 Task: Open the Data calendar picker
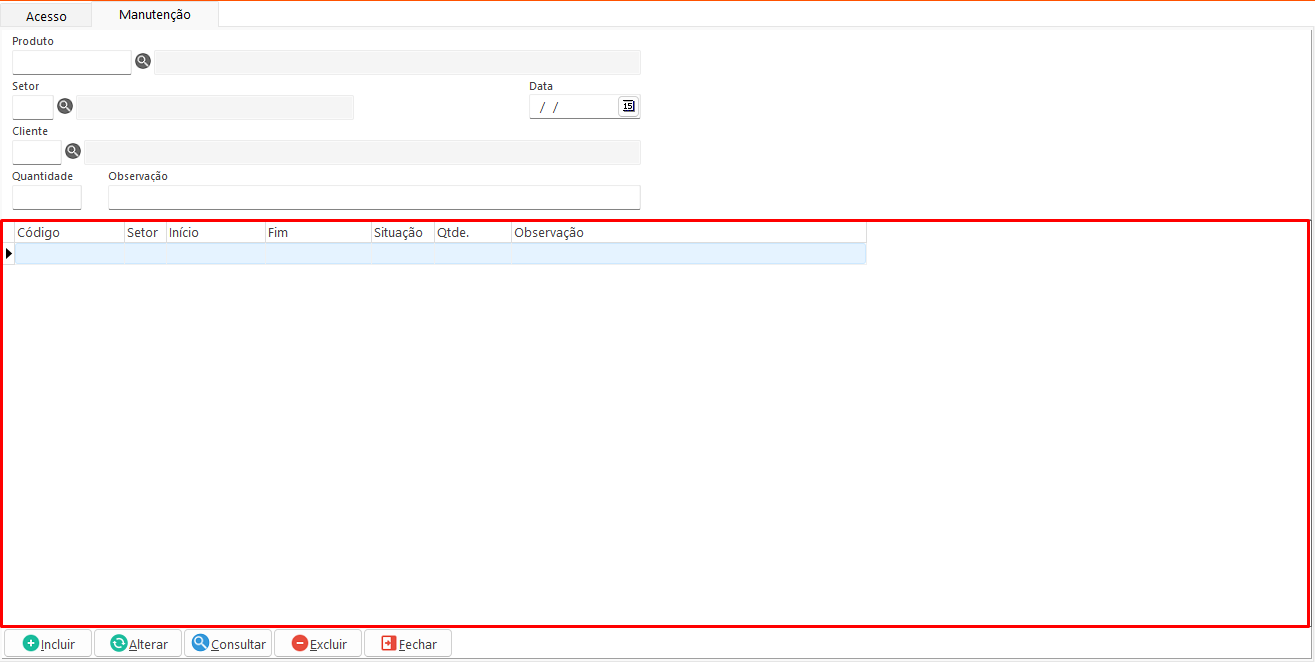(x=628, y=106)
